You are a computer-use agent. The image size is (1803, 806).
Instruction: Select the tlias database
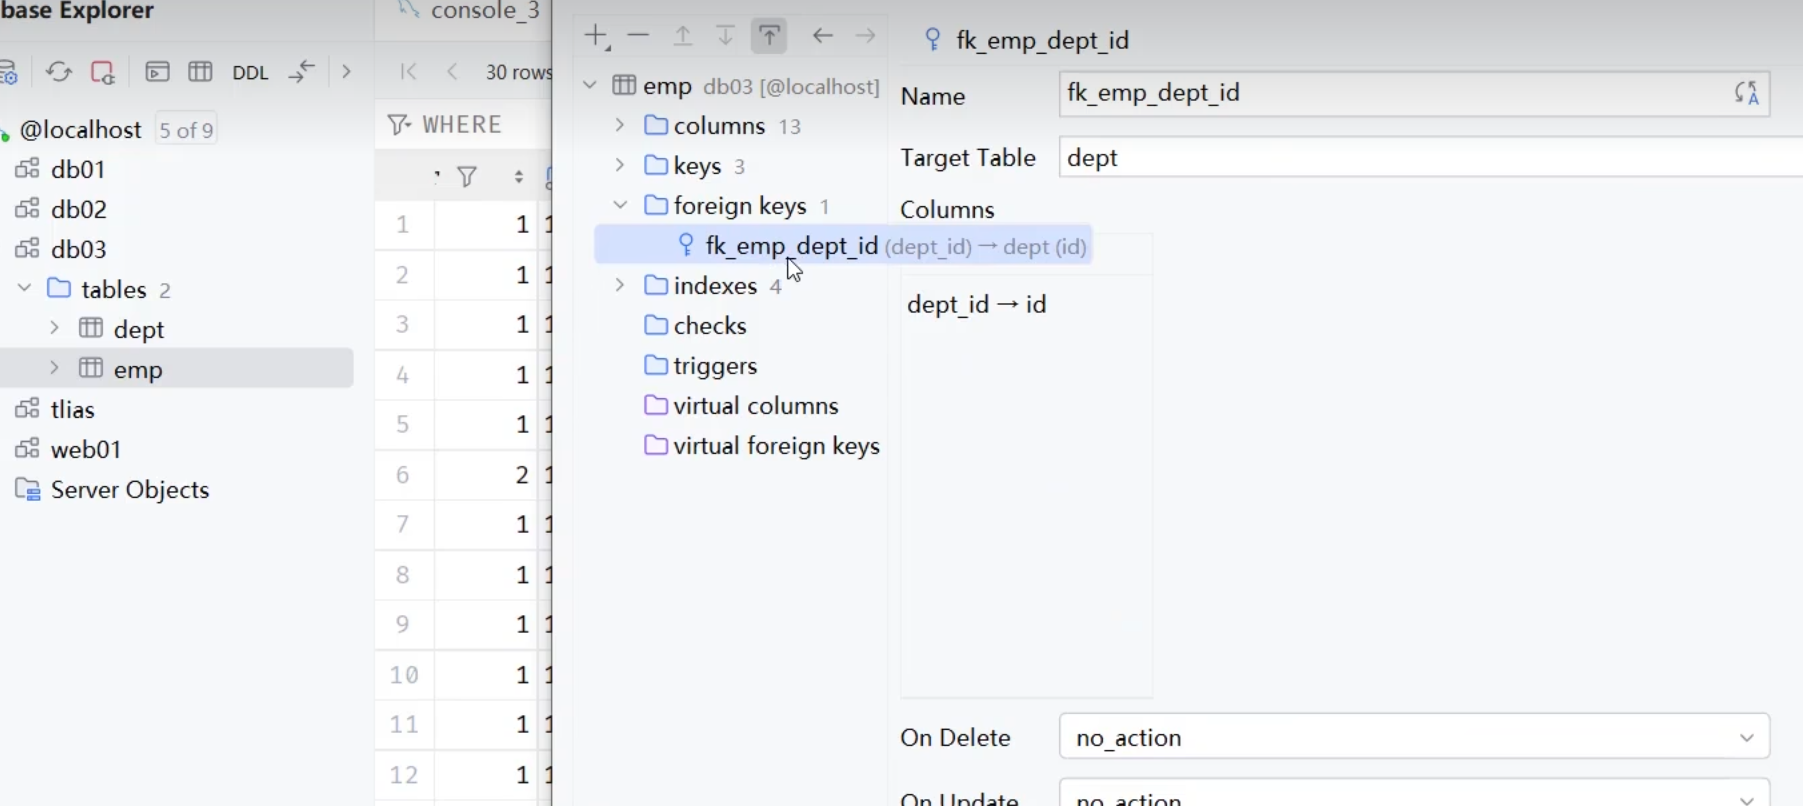point(72,410)
